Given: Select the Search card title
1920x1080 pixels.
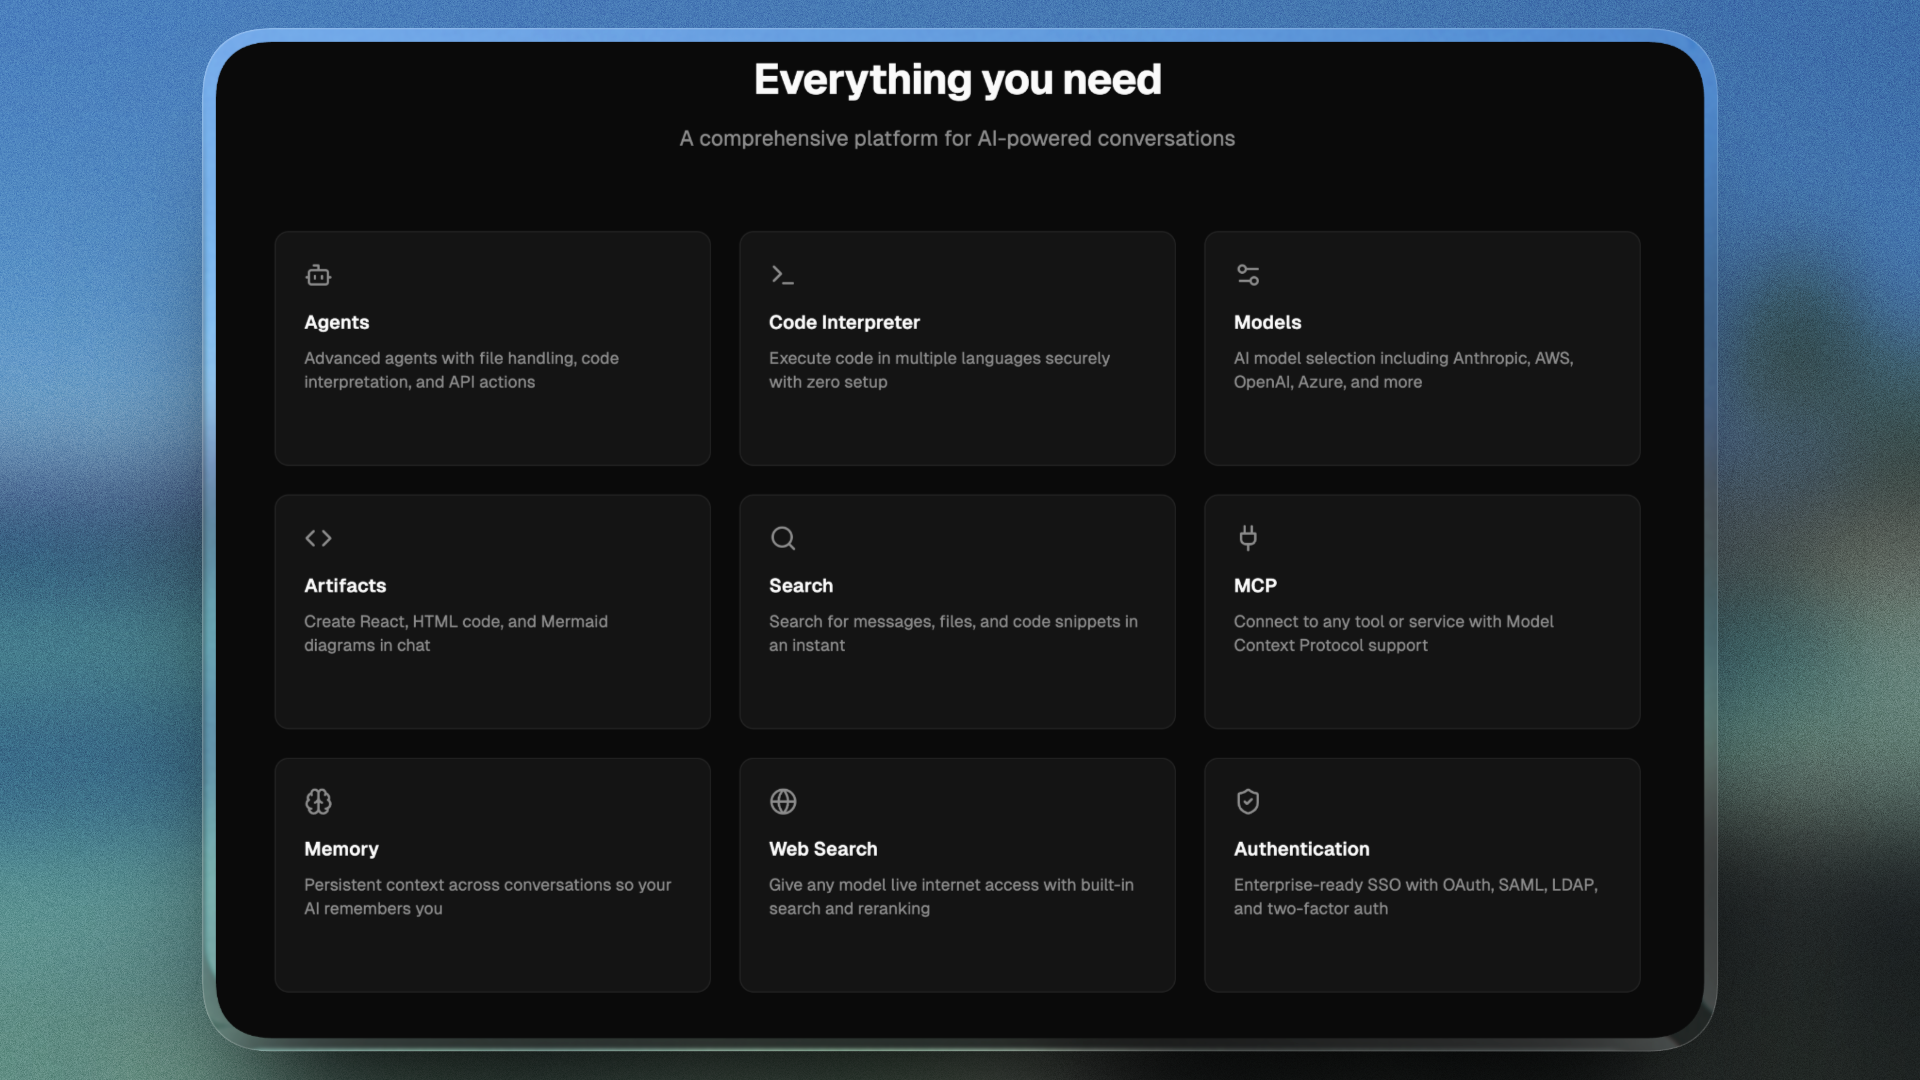Looking at the screenshot, I should click(x=800, y=585).
